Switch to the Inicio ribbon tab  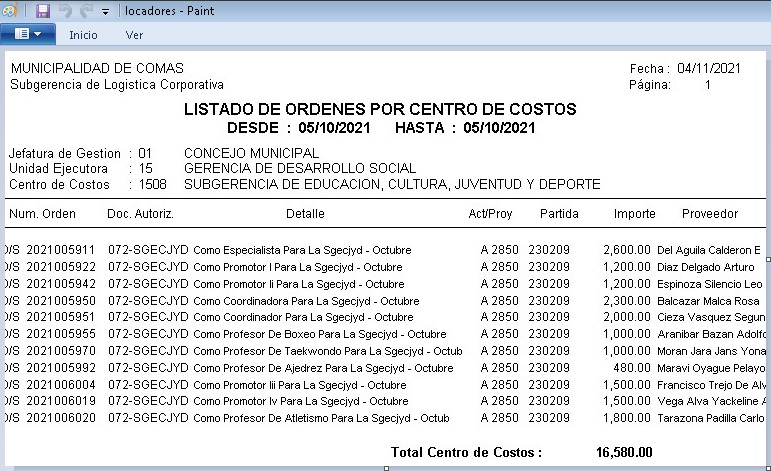tap(83, 35)
